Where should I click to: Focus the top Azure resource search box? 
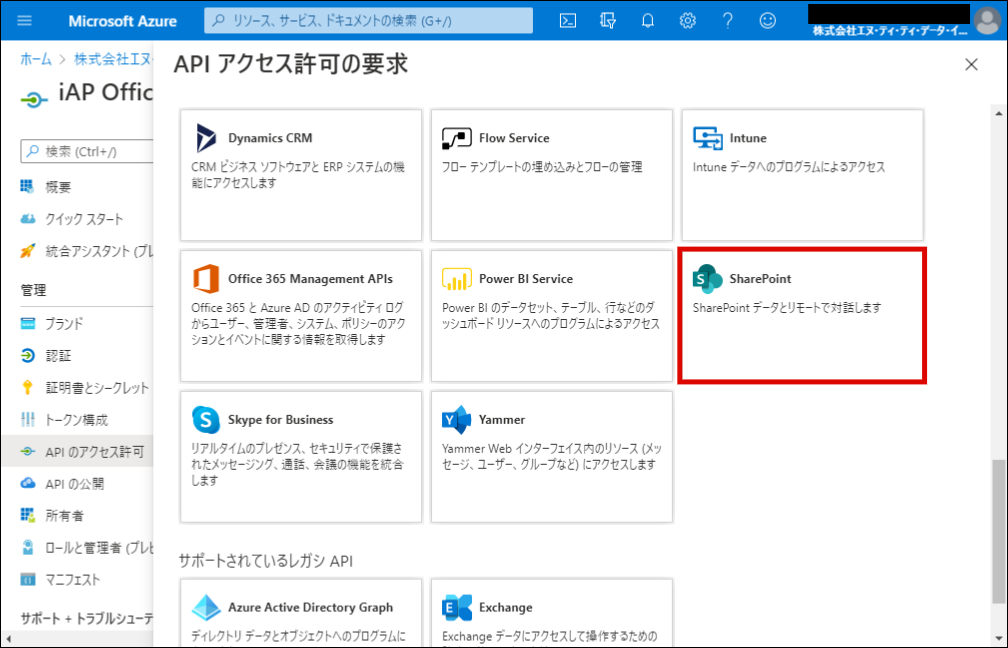pos(368,21)
